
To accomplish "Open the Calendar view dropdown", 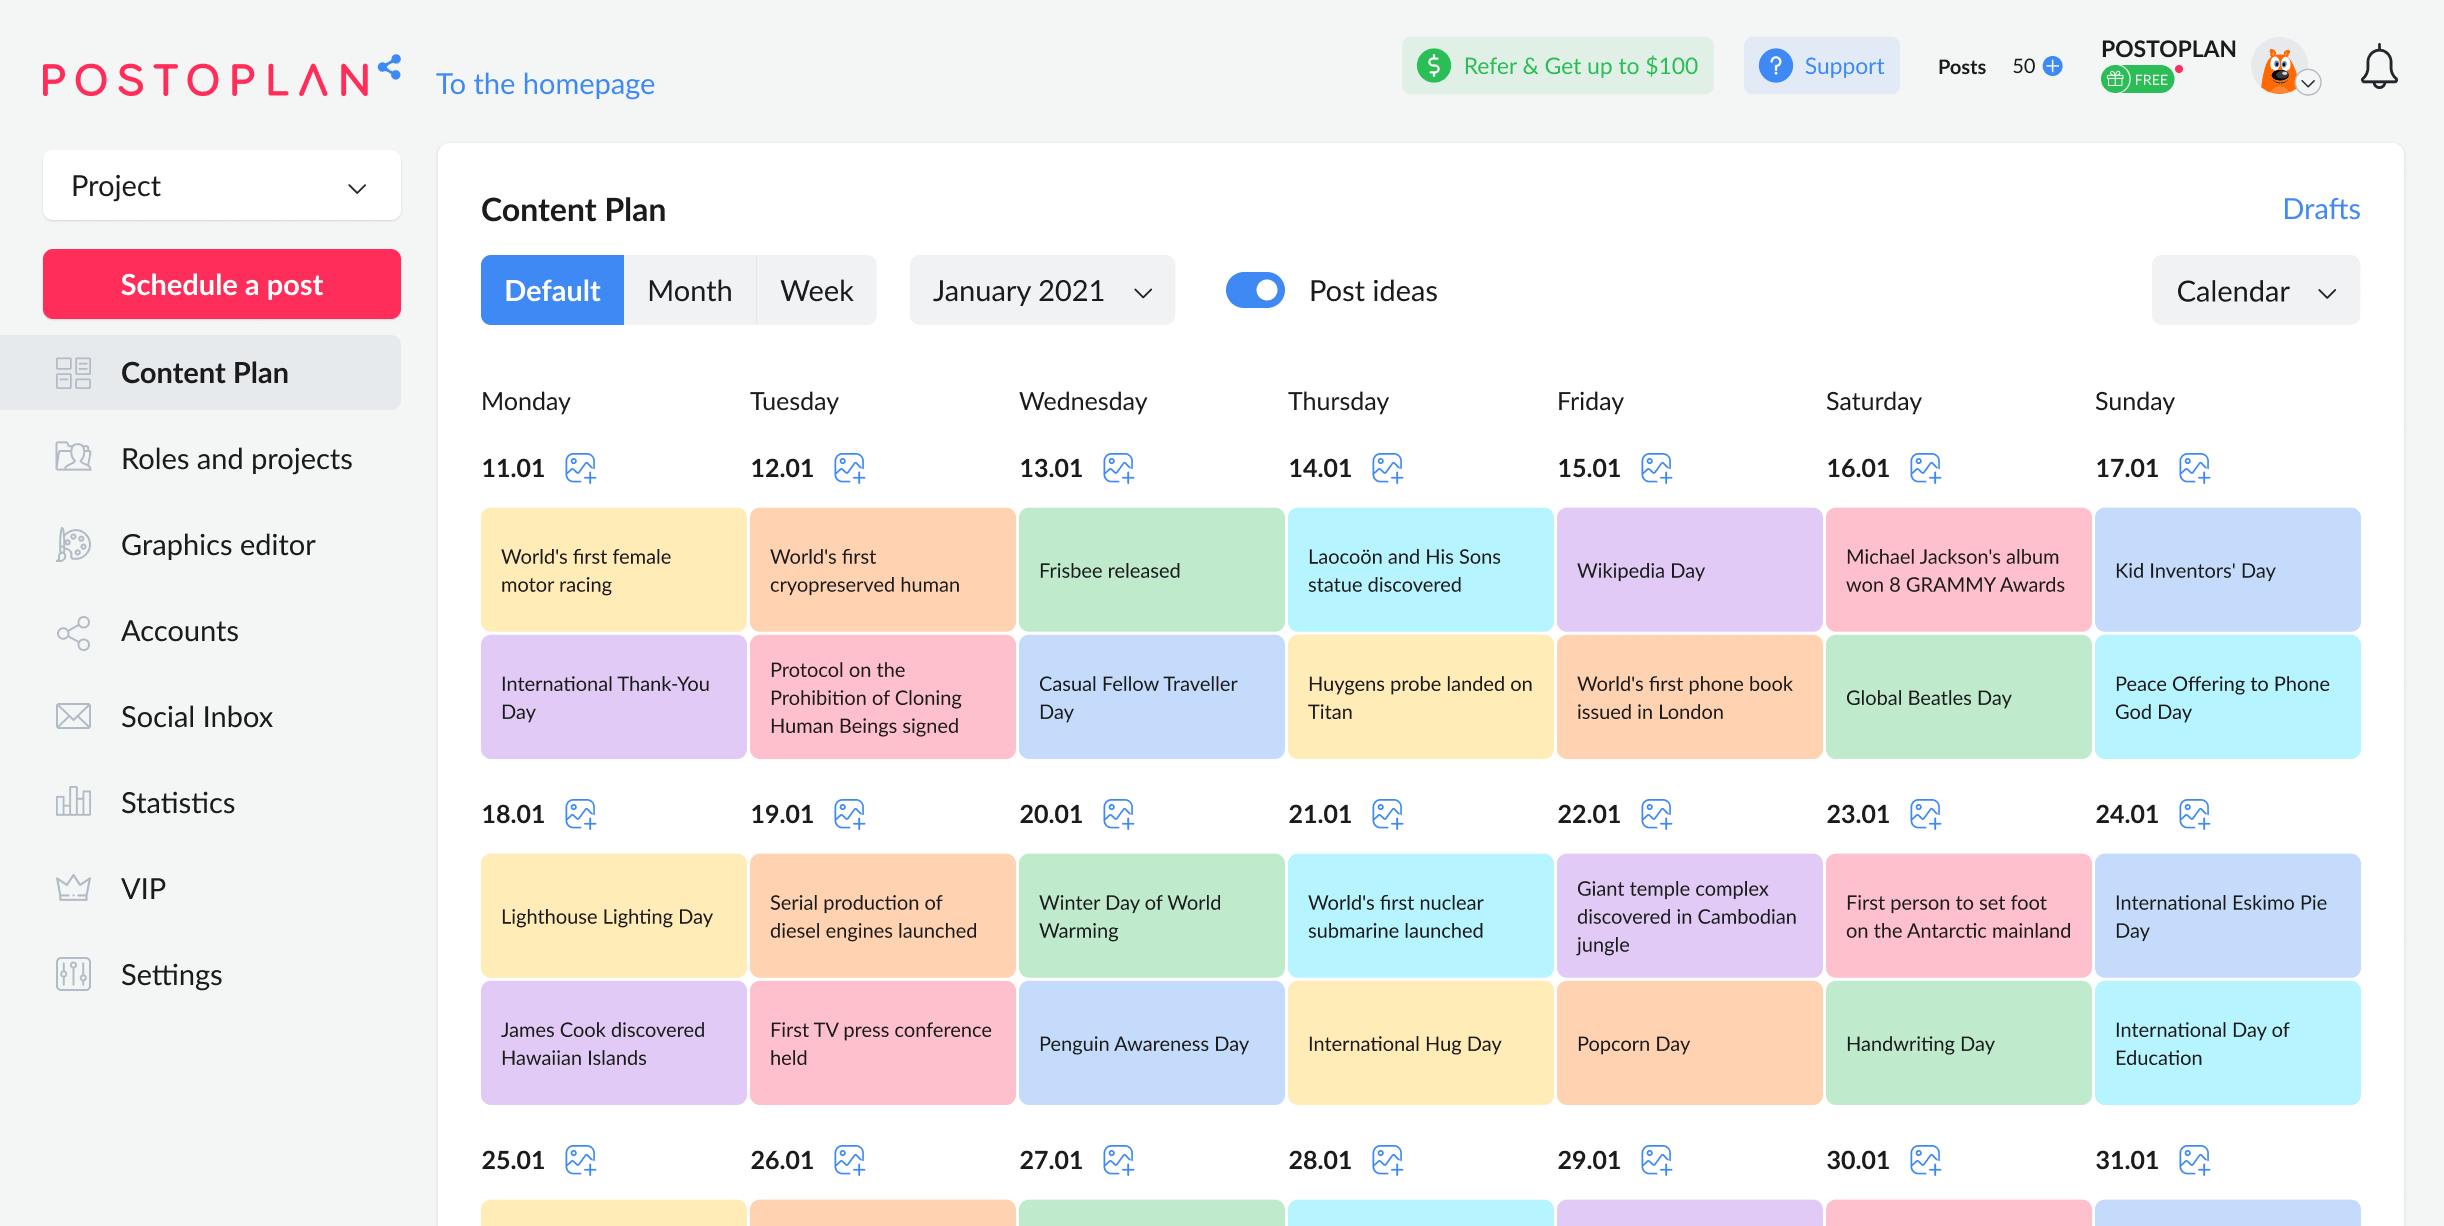I will (x=2255, y=290).
